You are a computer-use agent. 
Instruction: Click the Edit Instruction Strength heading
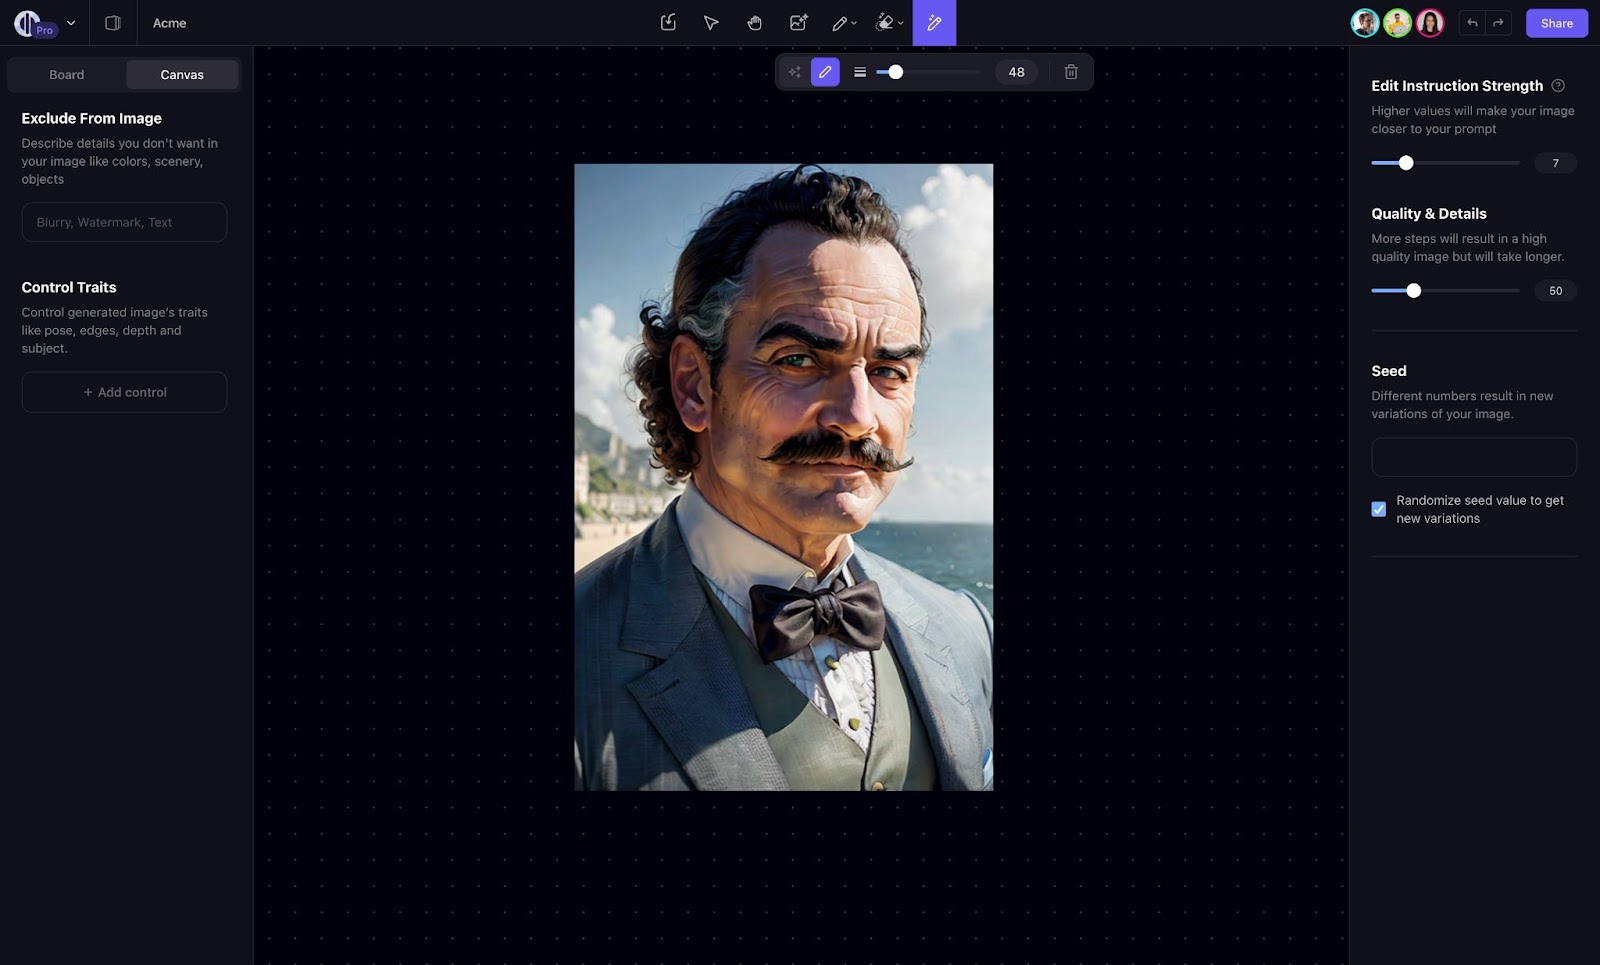click(1457, 86)
